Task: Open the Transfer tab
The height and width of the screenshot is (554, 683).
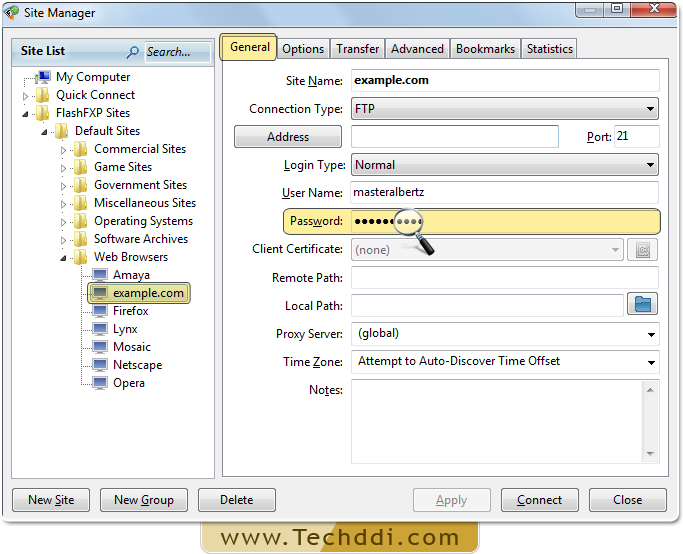Action: click(357, 49)
